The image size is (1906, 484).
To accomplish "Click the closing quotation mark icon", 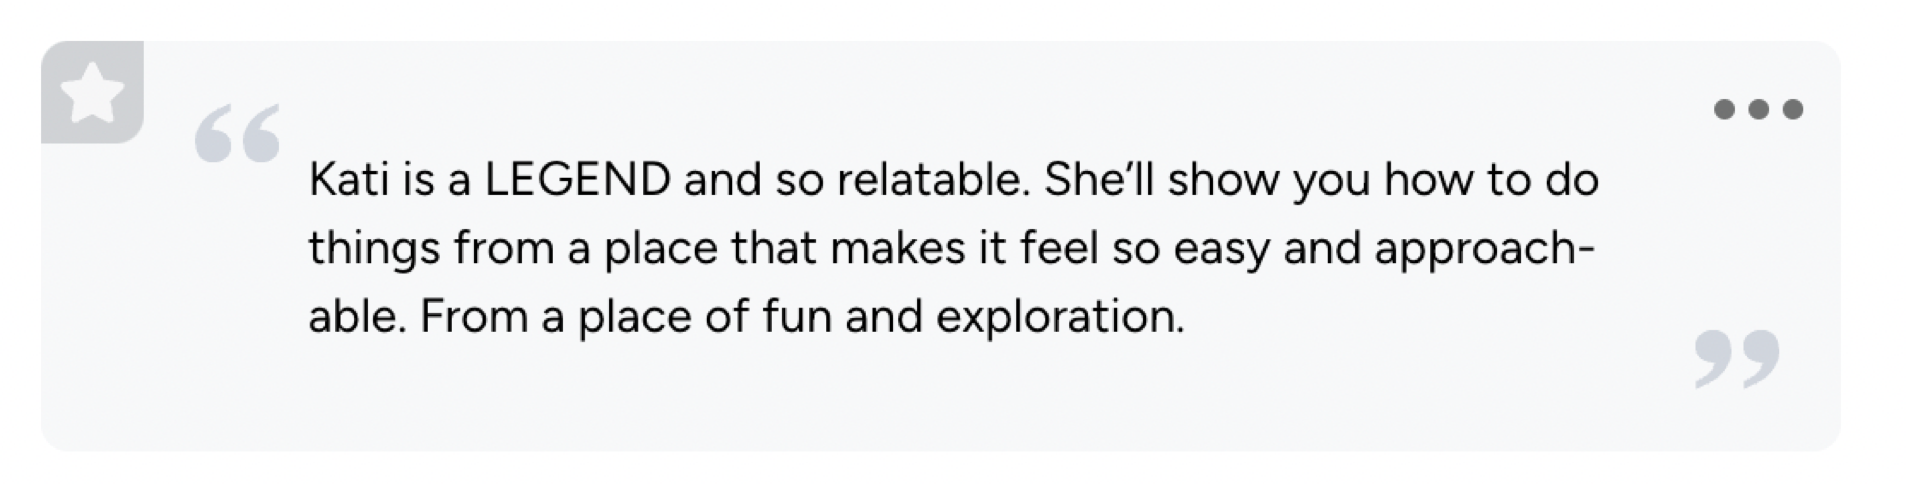I will pos(1737,359).
